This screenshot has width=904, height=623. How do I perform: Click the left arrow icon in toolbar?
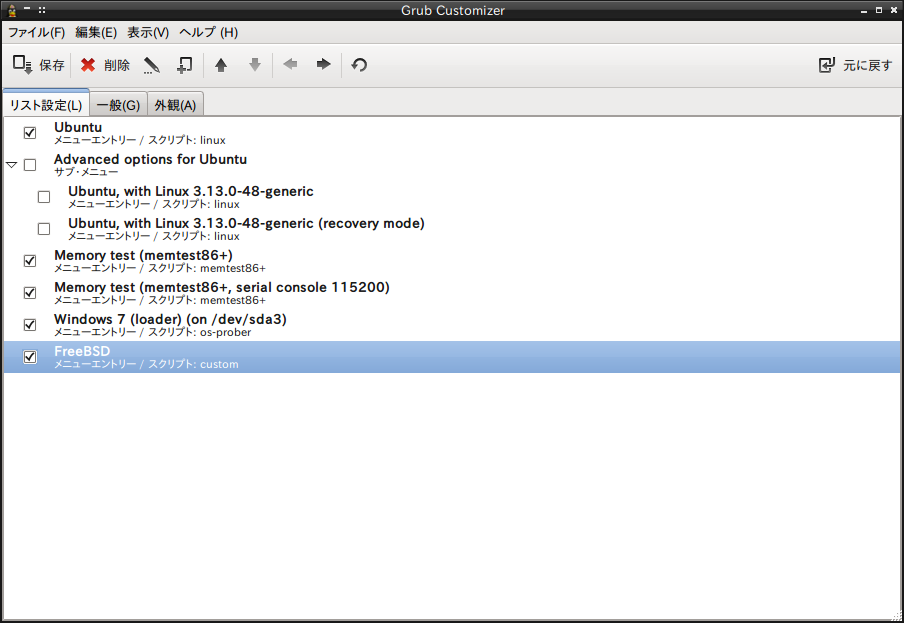pos(291,64)
